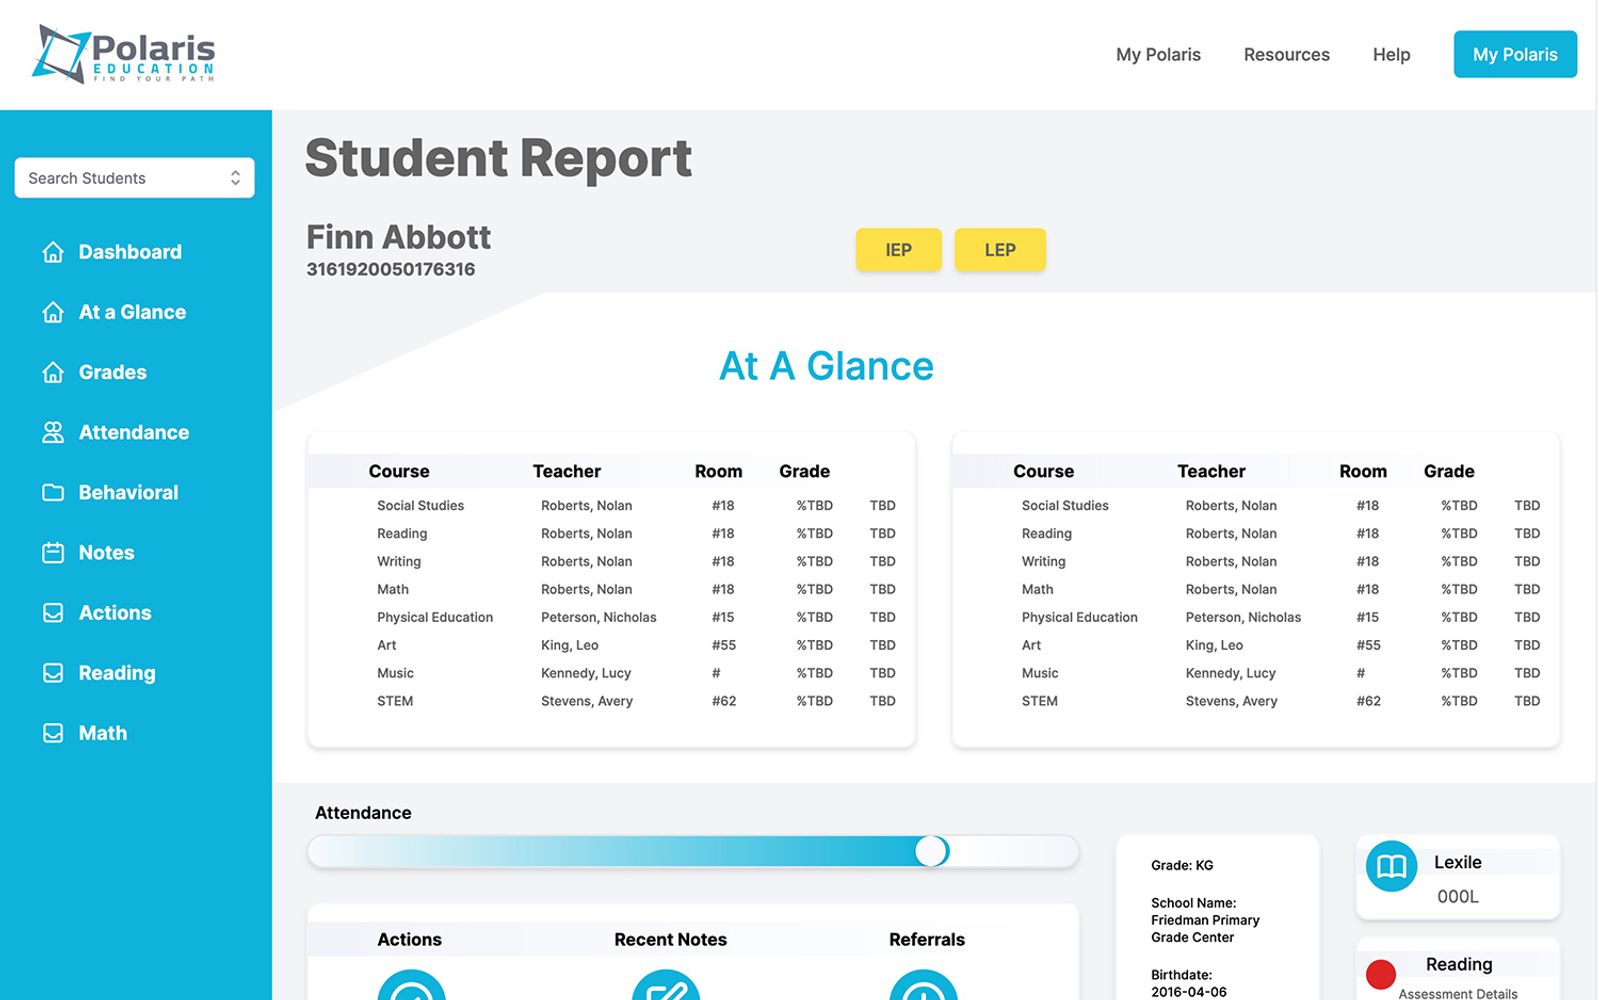The image size is (1599, 1000).
Task: Click the Lexile book icon
Action: pyautogui.click(x=1391, y=866)
